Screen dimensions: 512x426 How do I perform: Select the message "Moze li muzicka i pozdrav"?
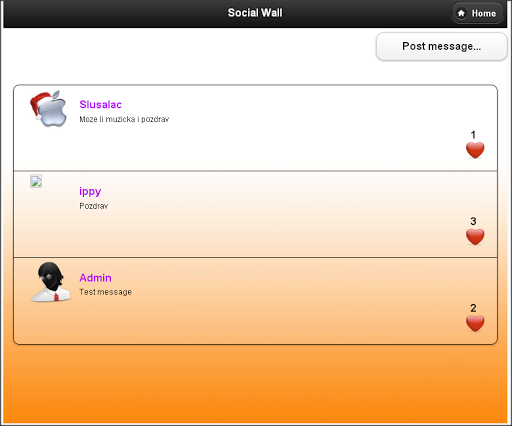(x=124, y=119)
